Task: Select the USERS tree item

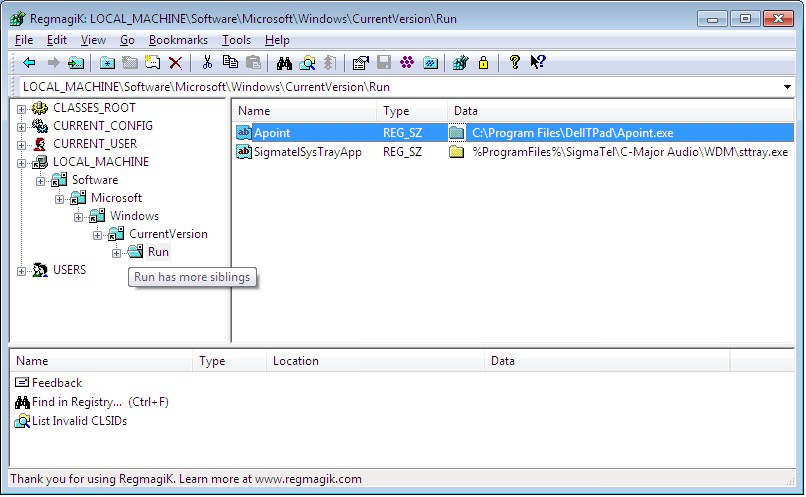Action: pos(69,270)
